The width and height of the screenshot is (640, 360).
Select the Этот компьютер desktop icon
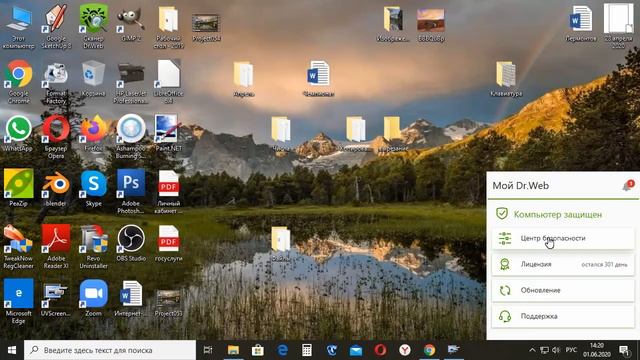tap(18, 27)
